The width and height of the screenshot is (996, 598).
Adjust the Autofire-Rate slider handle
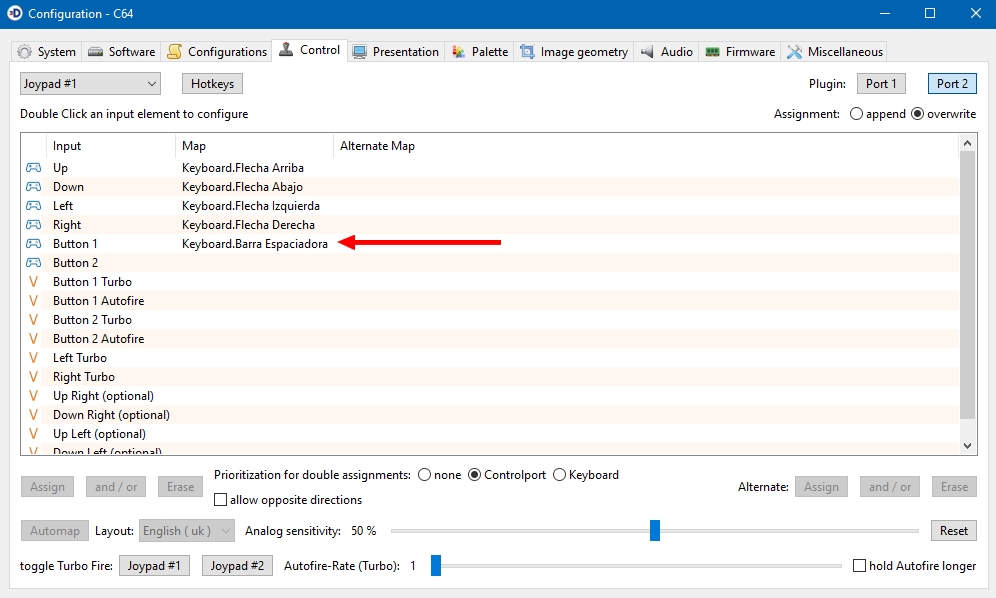click(436, 566)
